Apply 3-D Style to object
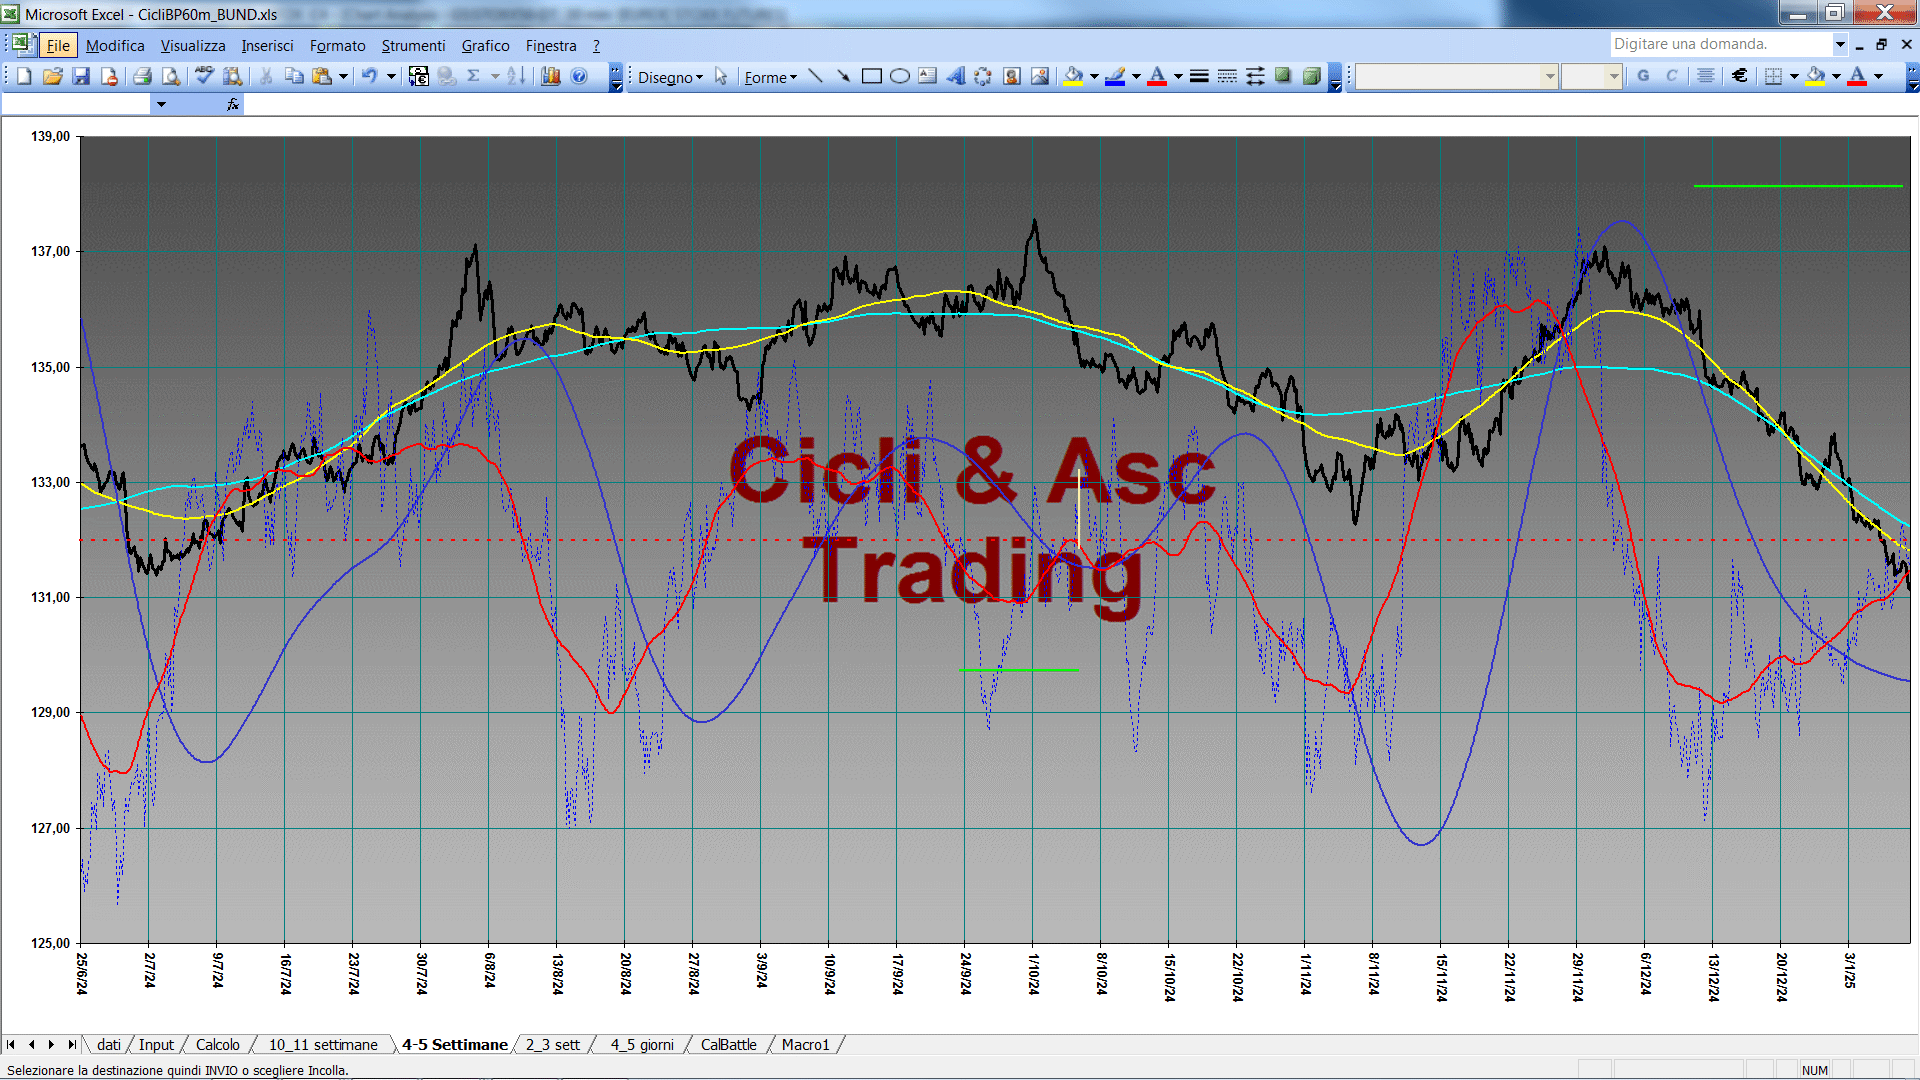The height and width of the screenshot is (1080, 1920). tap(1311, 76)
